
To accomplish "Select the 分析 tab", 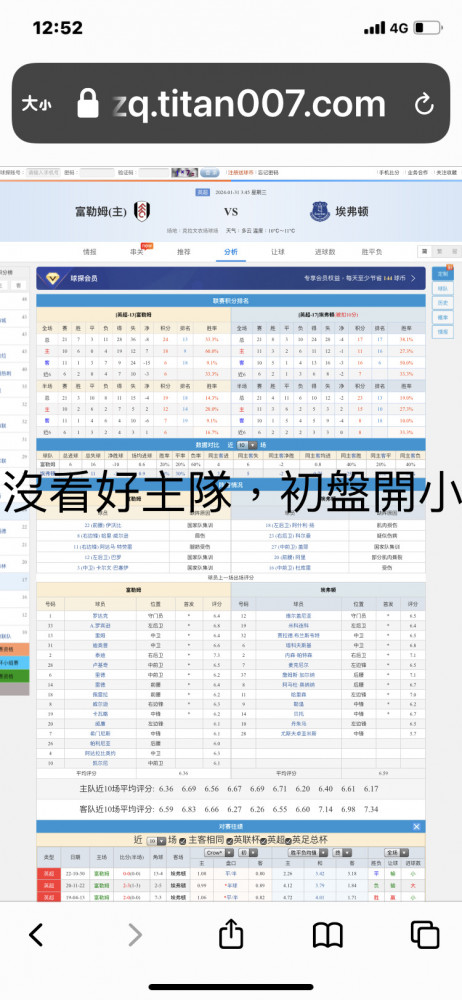I will (x=231, y=252).
